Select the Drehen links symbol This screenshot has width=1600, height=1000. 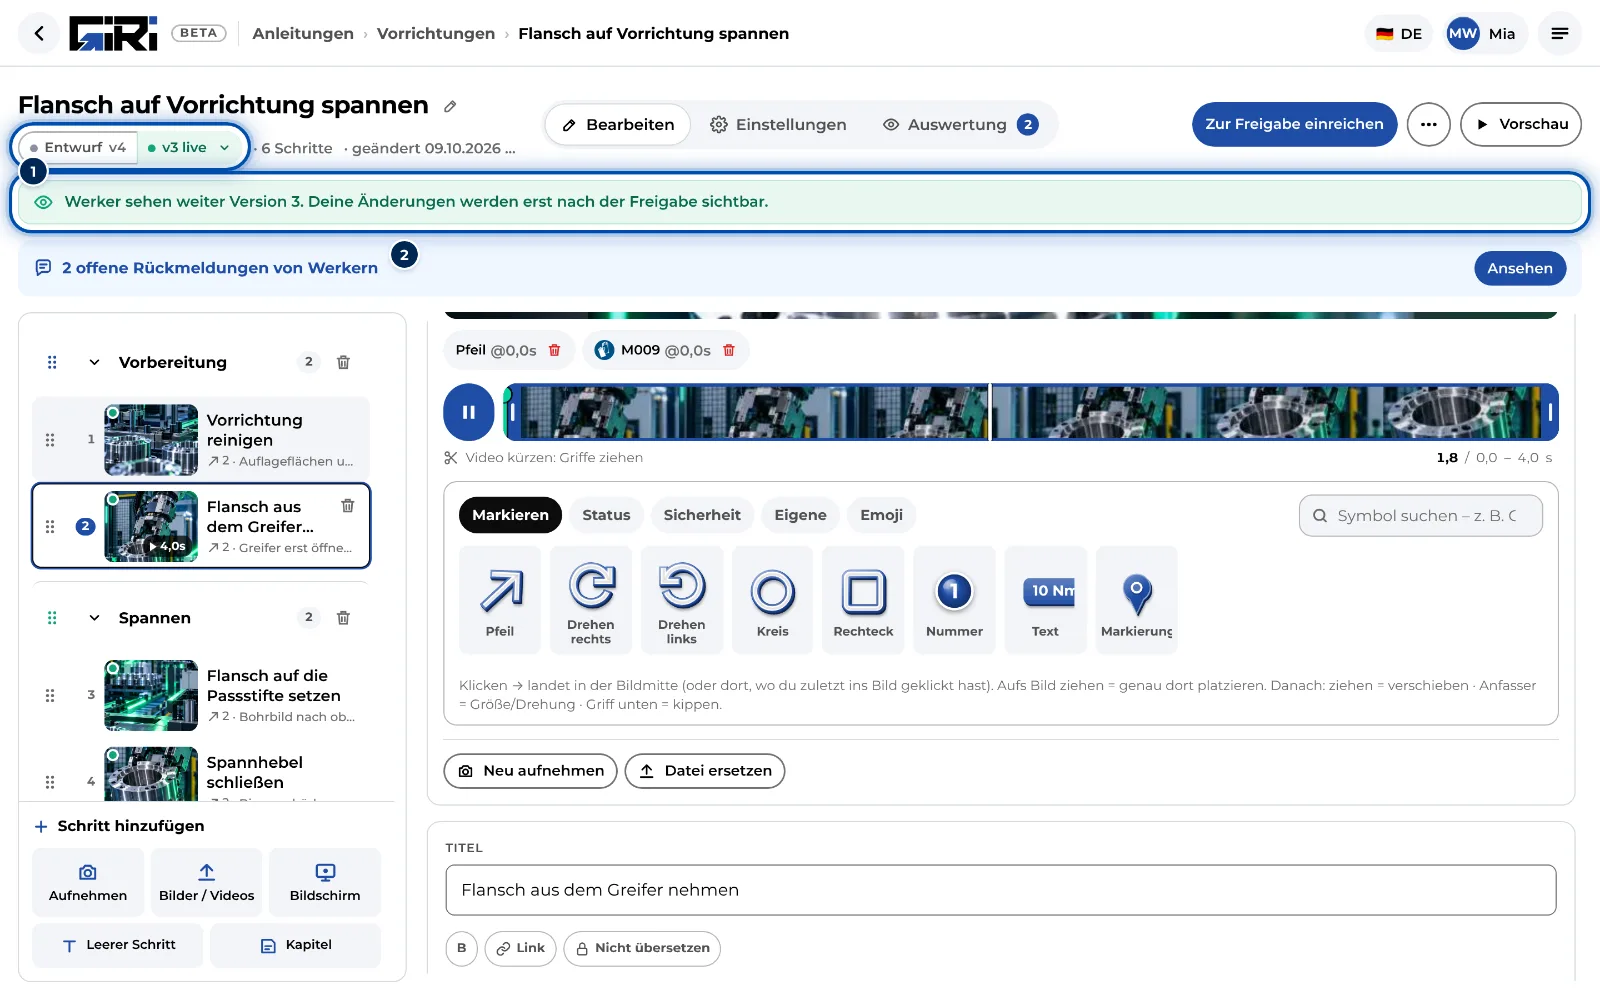click(682, 600)
